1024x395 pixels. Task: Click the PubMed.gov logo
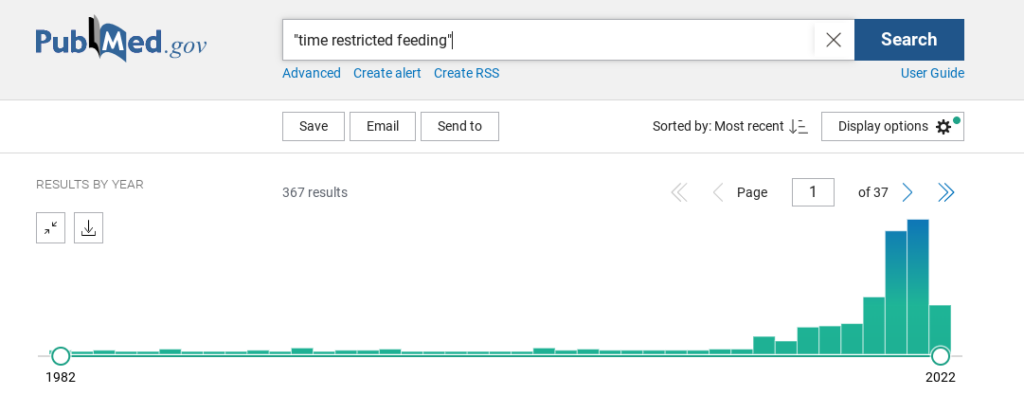(x=121, y=39)
